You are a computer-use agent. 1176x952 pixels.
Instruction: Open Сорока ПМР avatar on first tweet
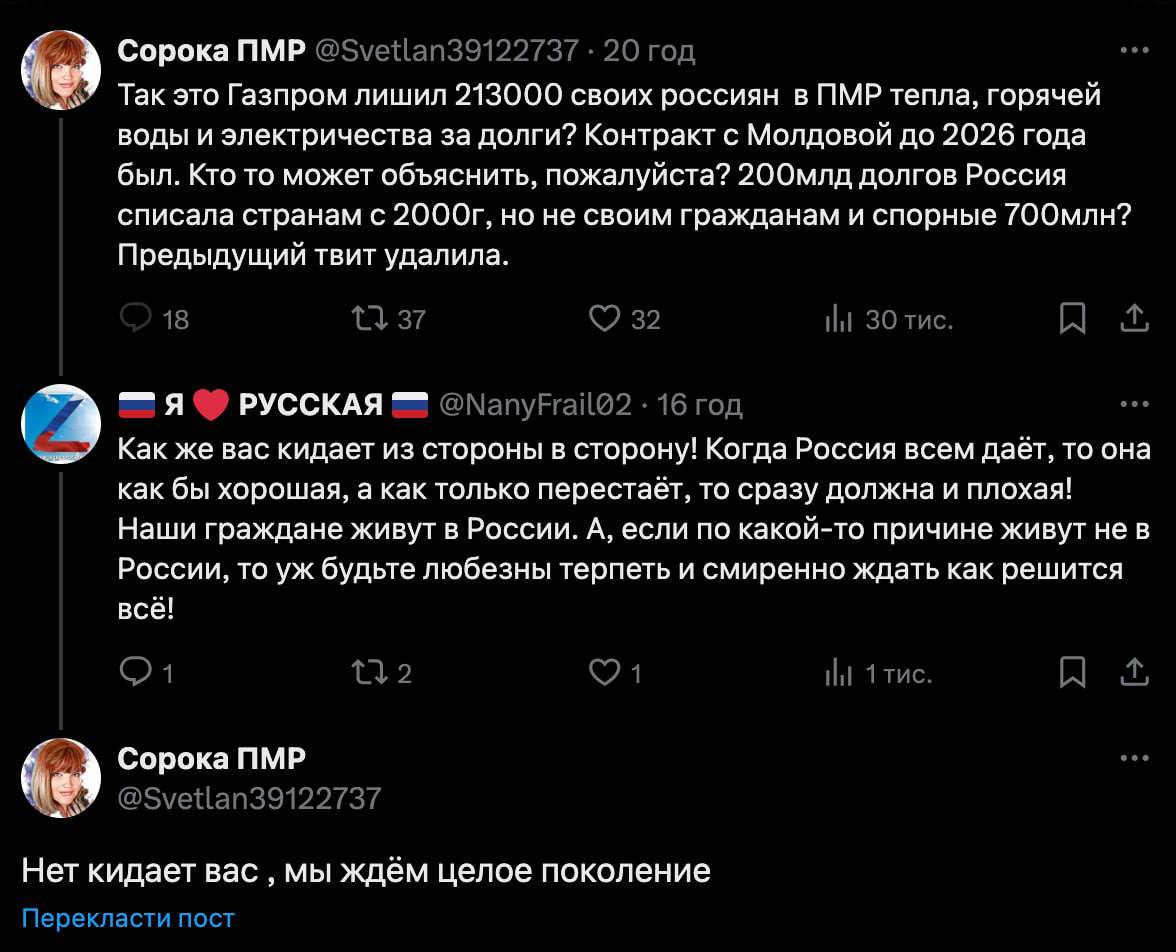click(61, 69)
